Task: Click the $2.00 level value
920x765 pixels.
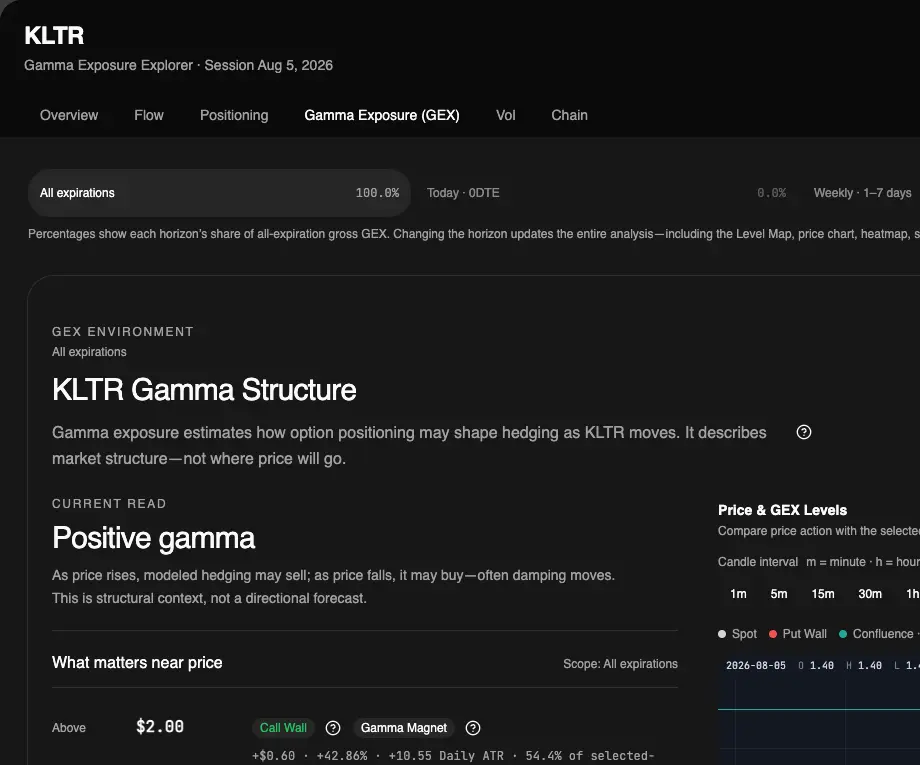Action: click(160, 727)
